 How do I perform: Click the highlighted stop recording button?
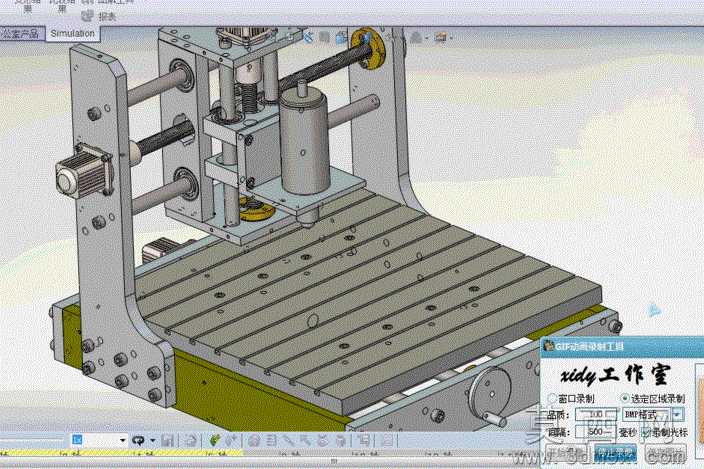(x=616, y=453)
